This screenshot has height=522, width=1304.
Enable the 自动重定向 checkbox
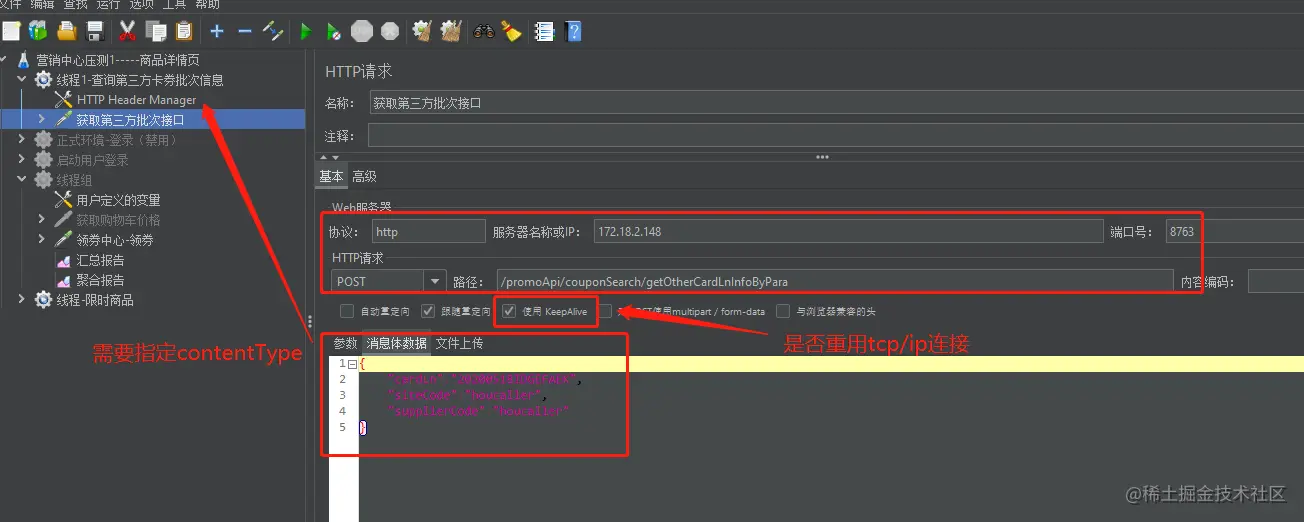coord(347,311)
